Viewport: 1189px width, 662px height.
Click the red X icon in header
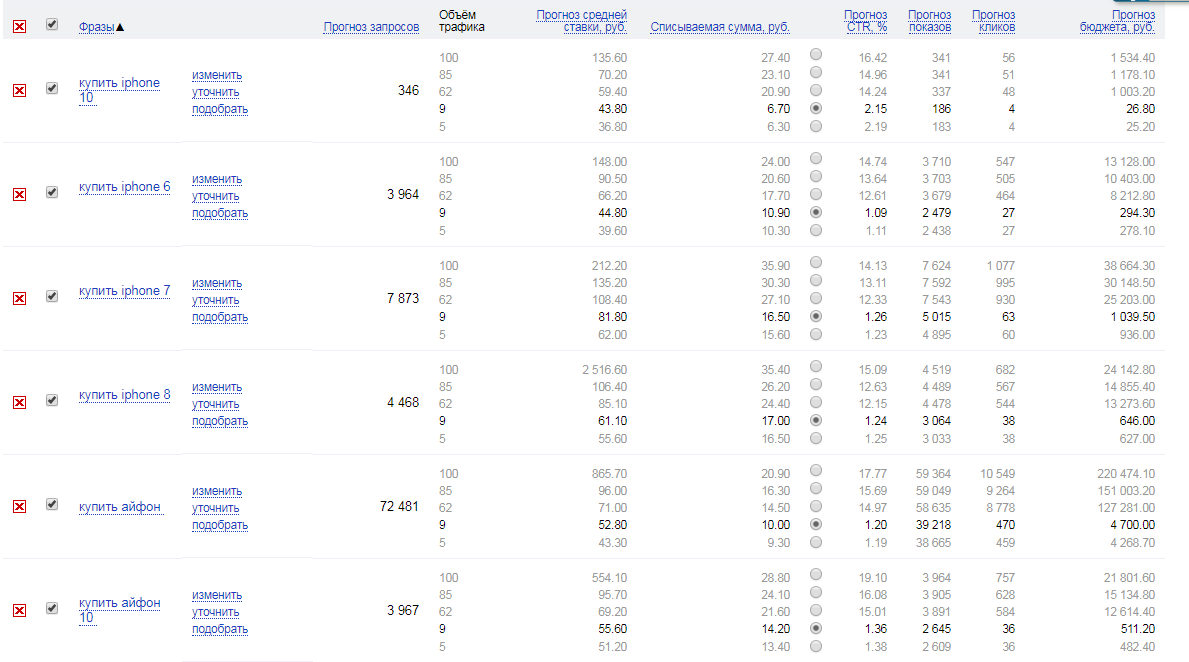pos(19,27)
